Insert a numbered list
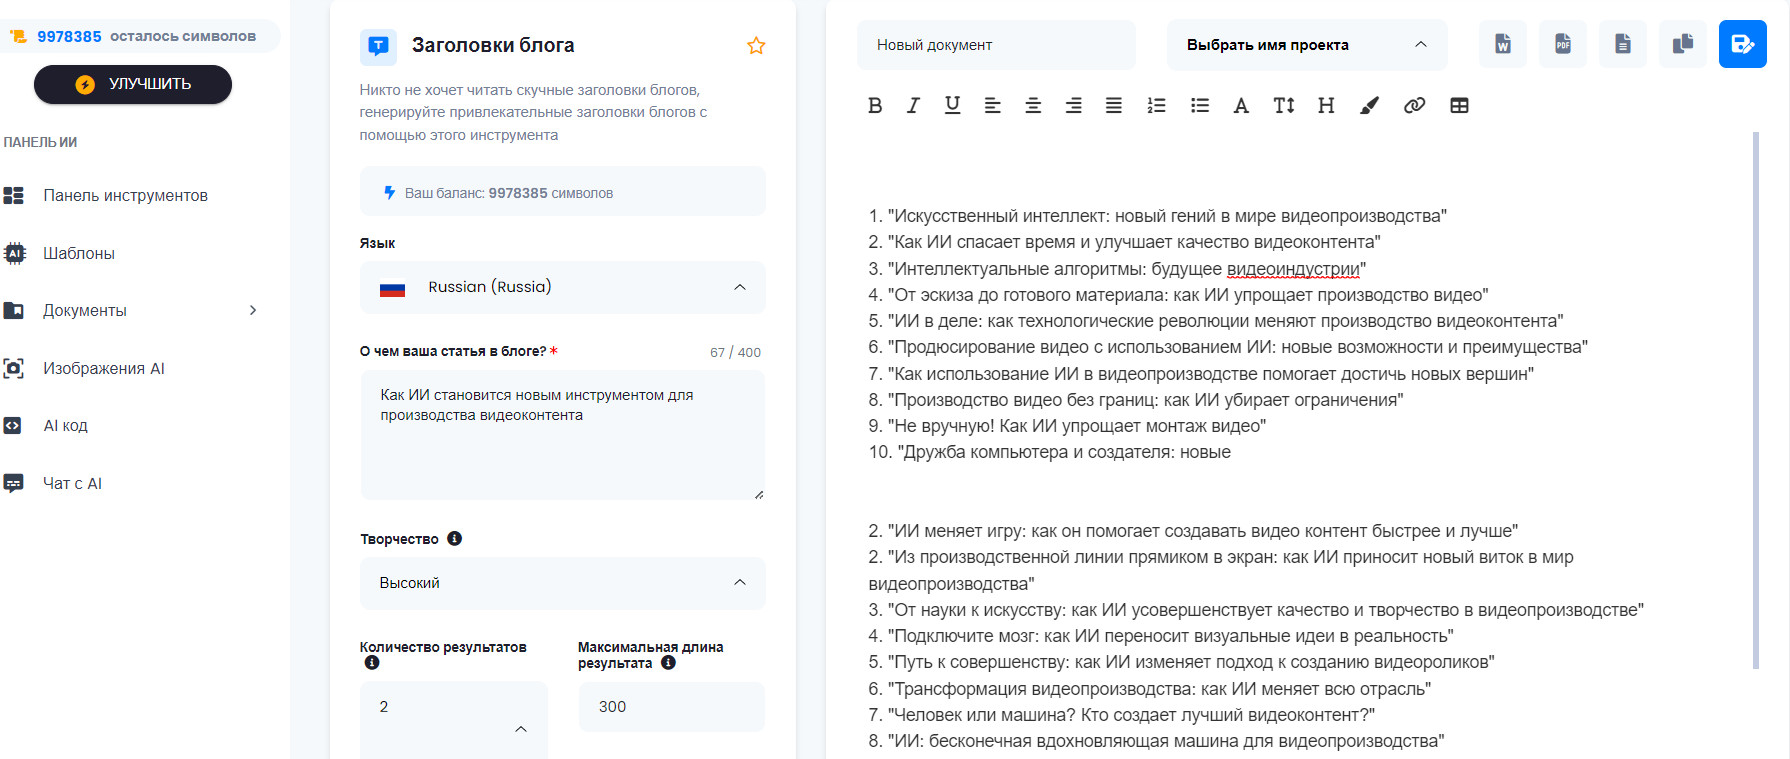Image resolution: width=1790 pixels, height=759 pixels. [1156, 105]
